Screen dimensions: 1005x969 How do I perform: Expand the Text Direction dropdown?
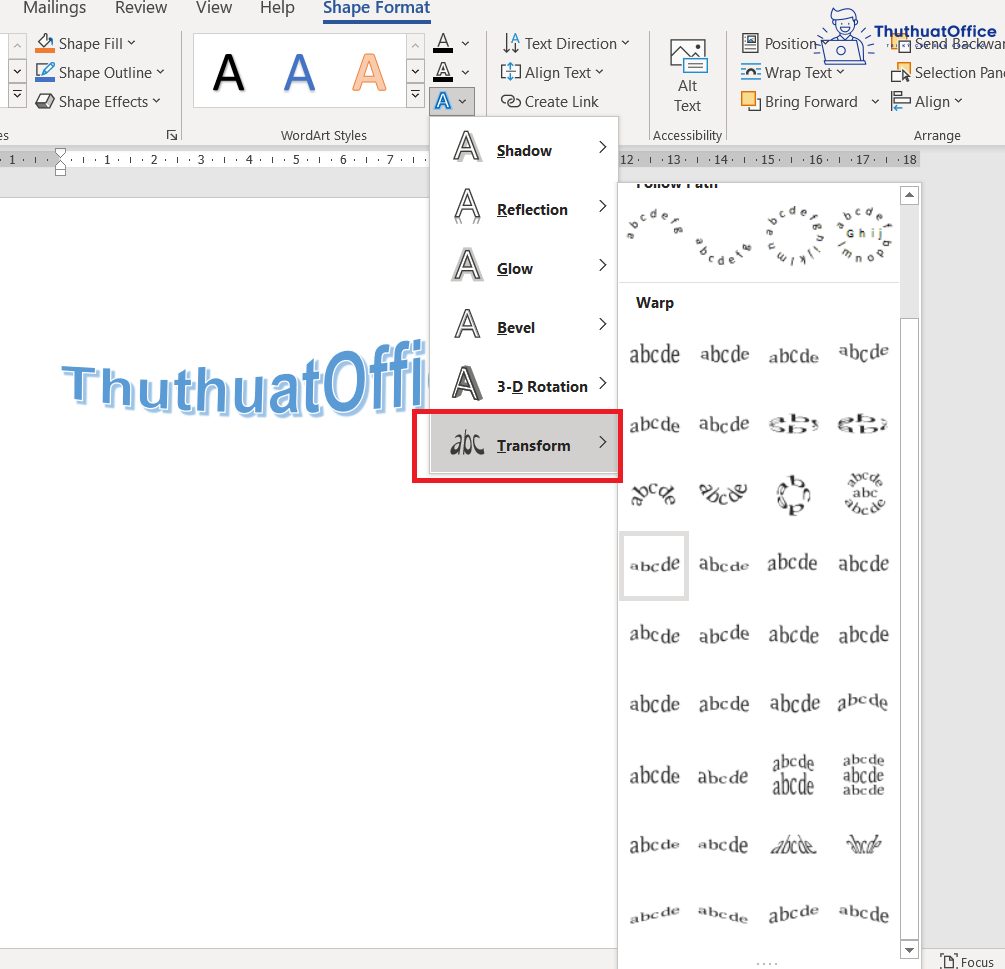pos(625,43)
